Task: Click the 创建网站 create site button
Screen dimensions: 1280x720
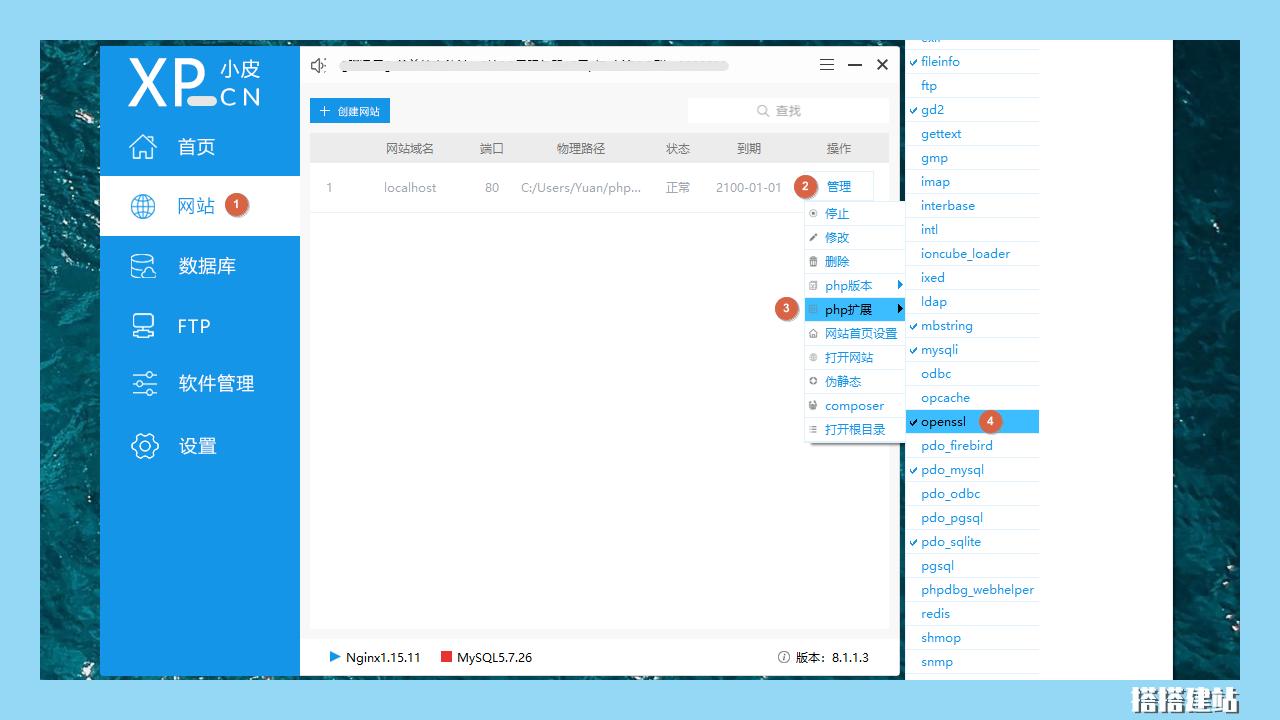Action: [349, 110]
